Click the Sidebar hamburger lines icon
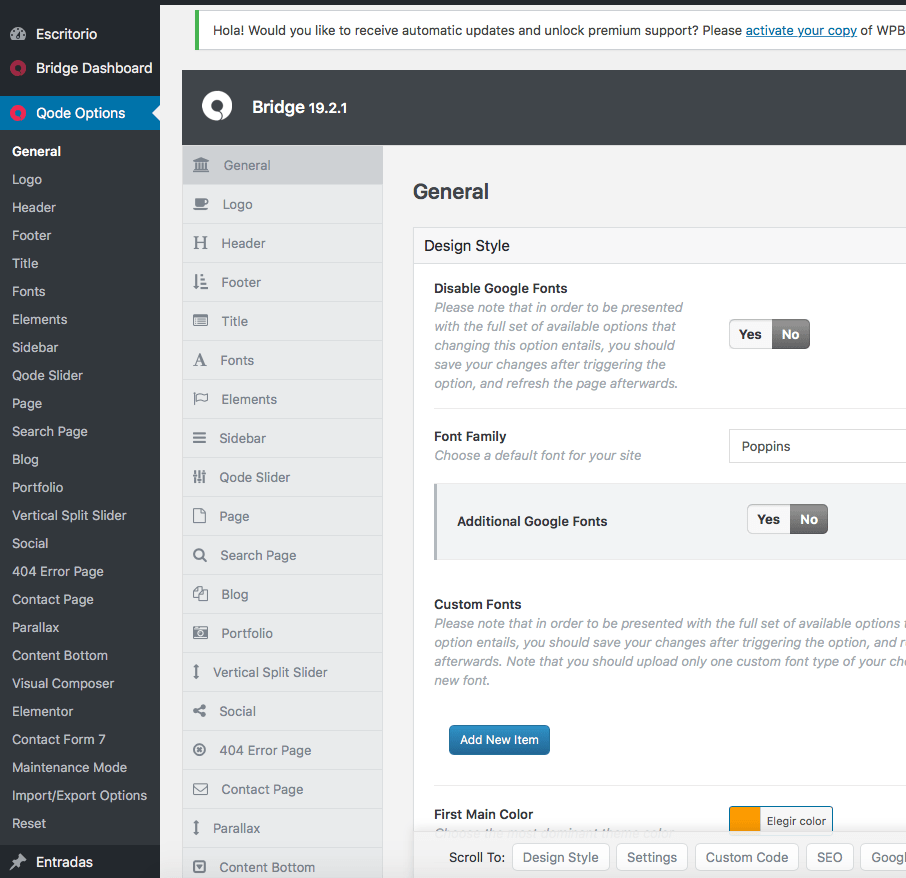Viewport: 906px width, 878px height. [199, 438]
